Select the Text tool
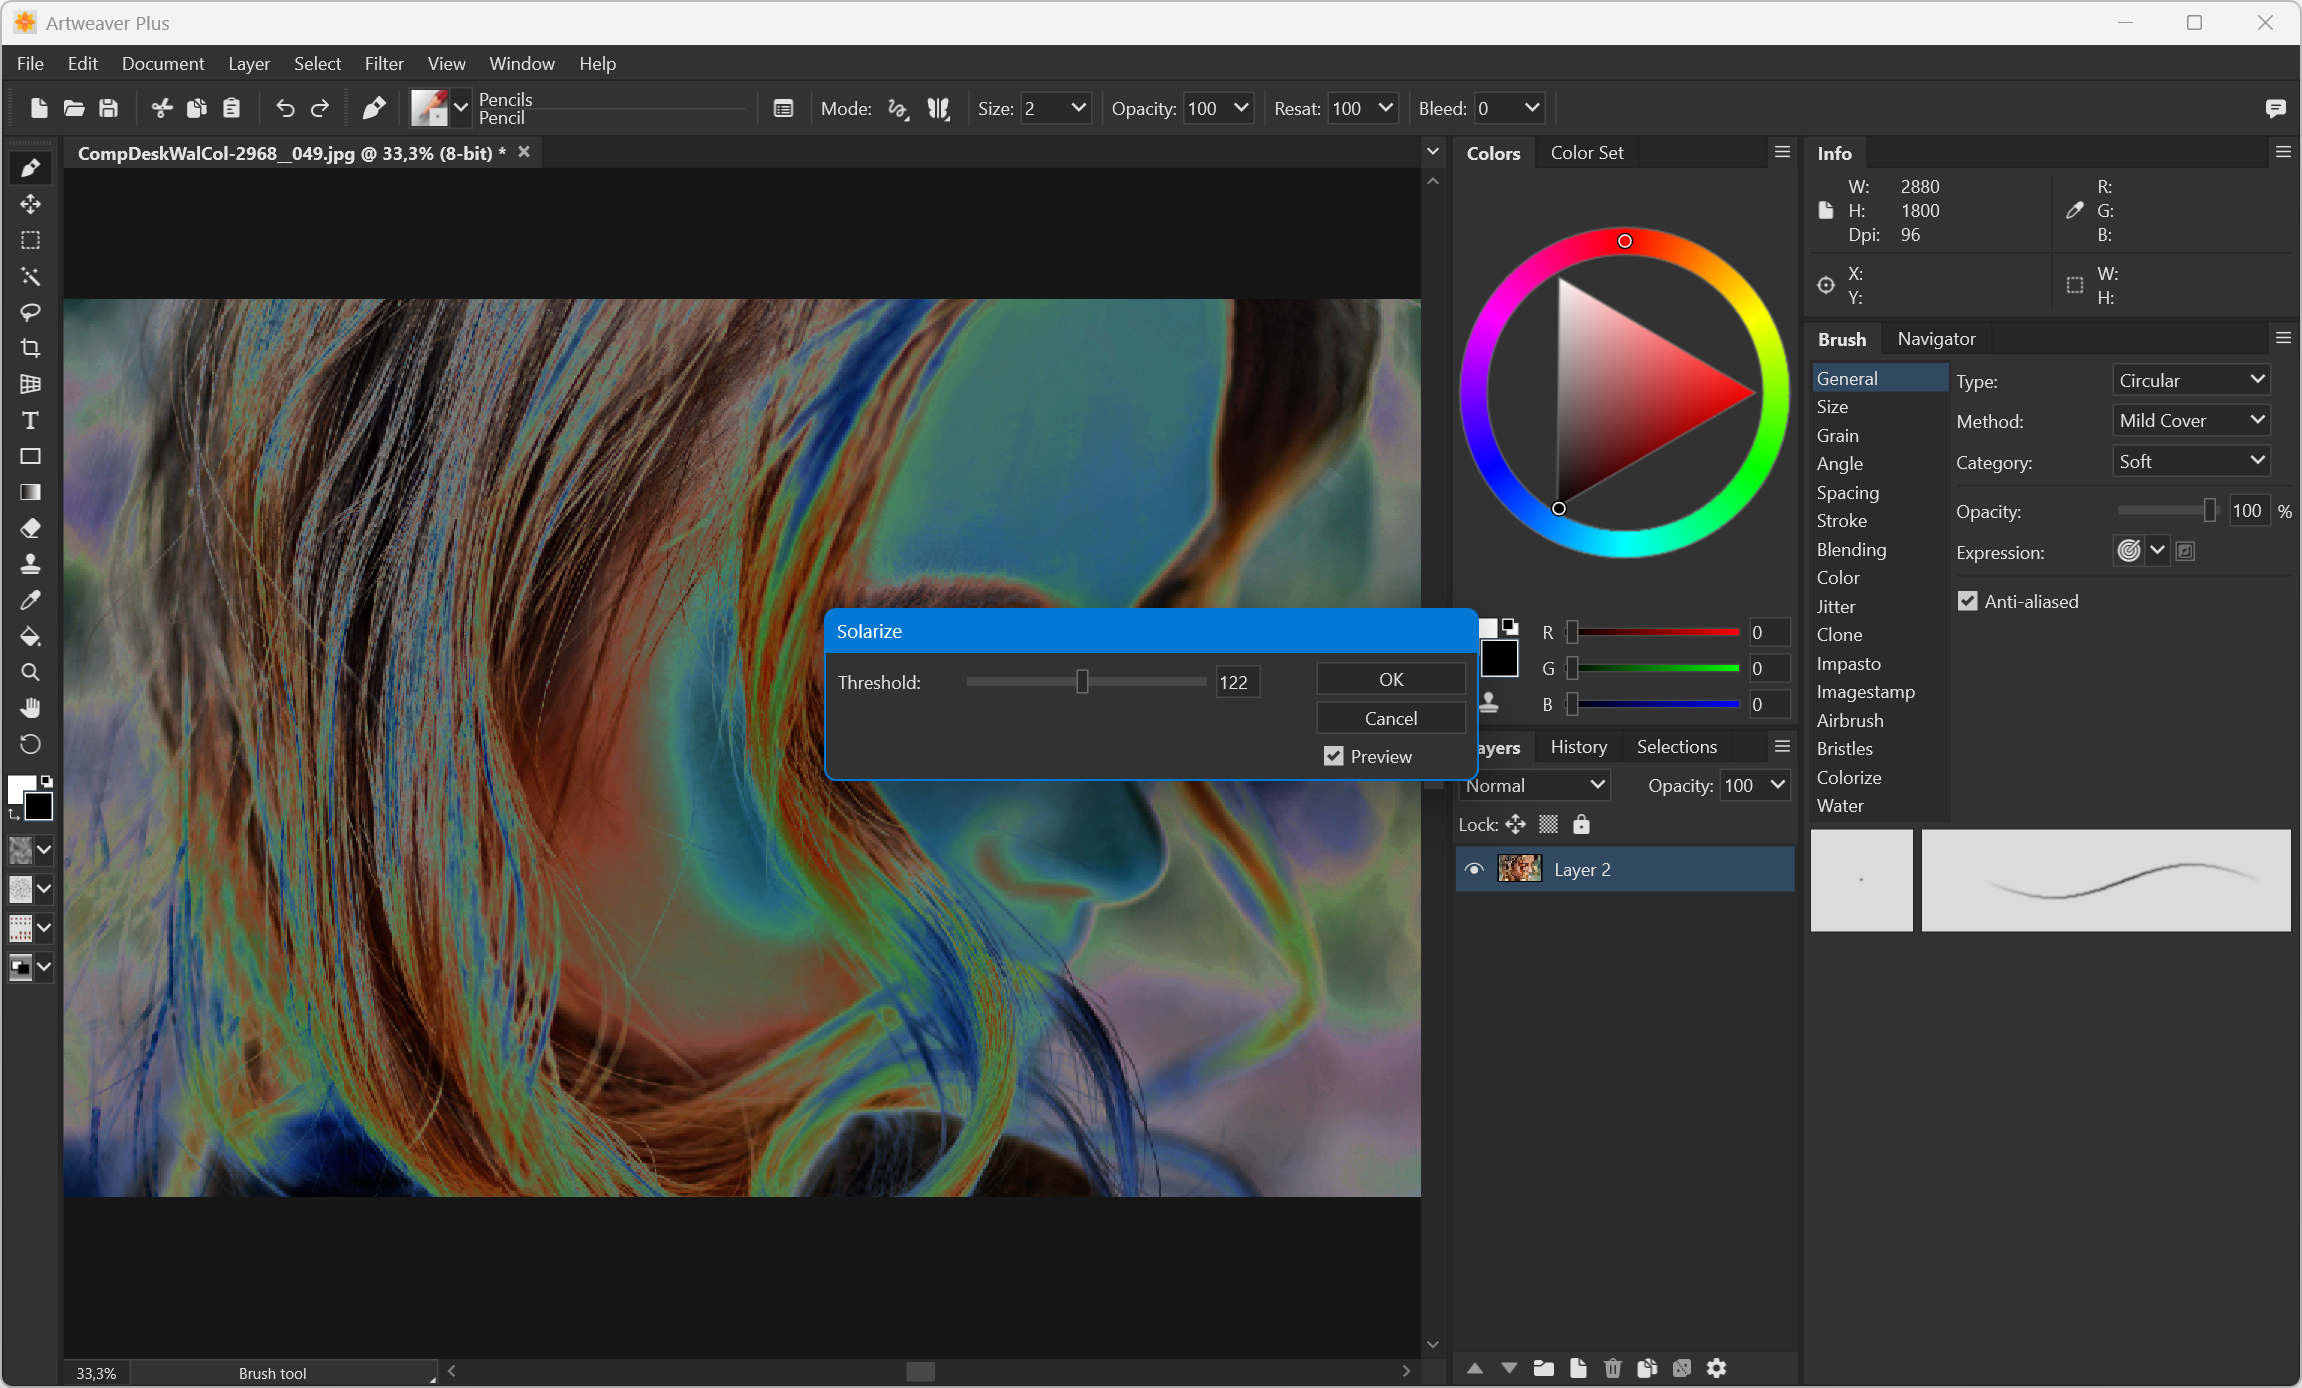 click(30, 420)
